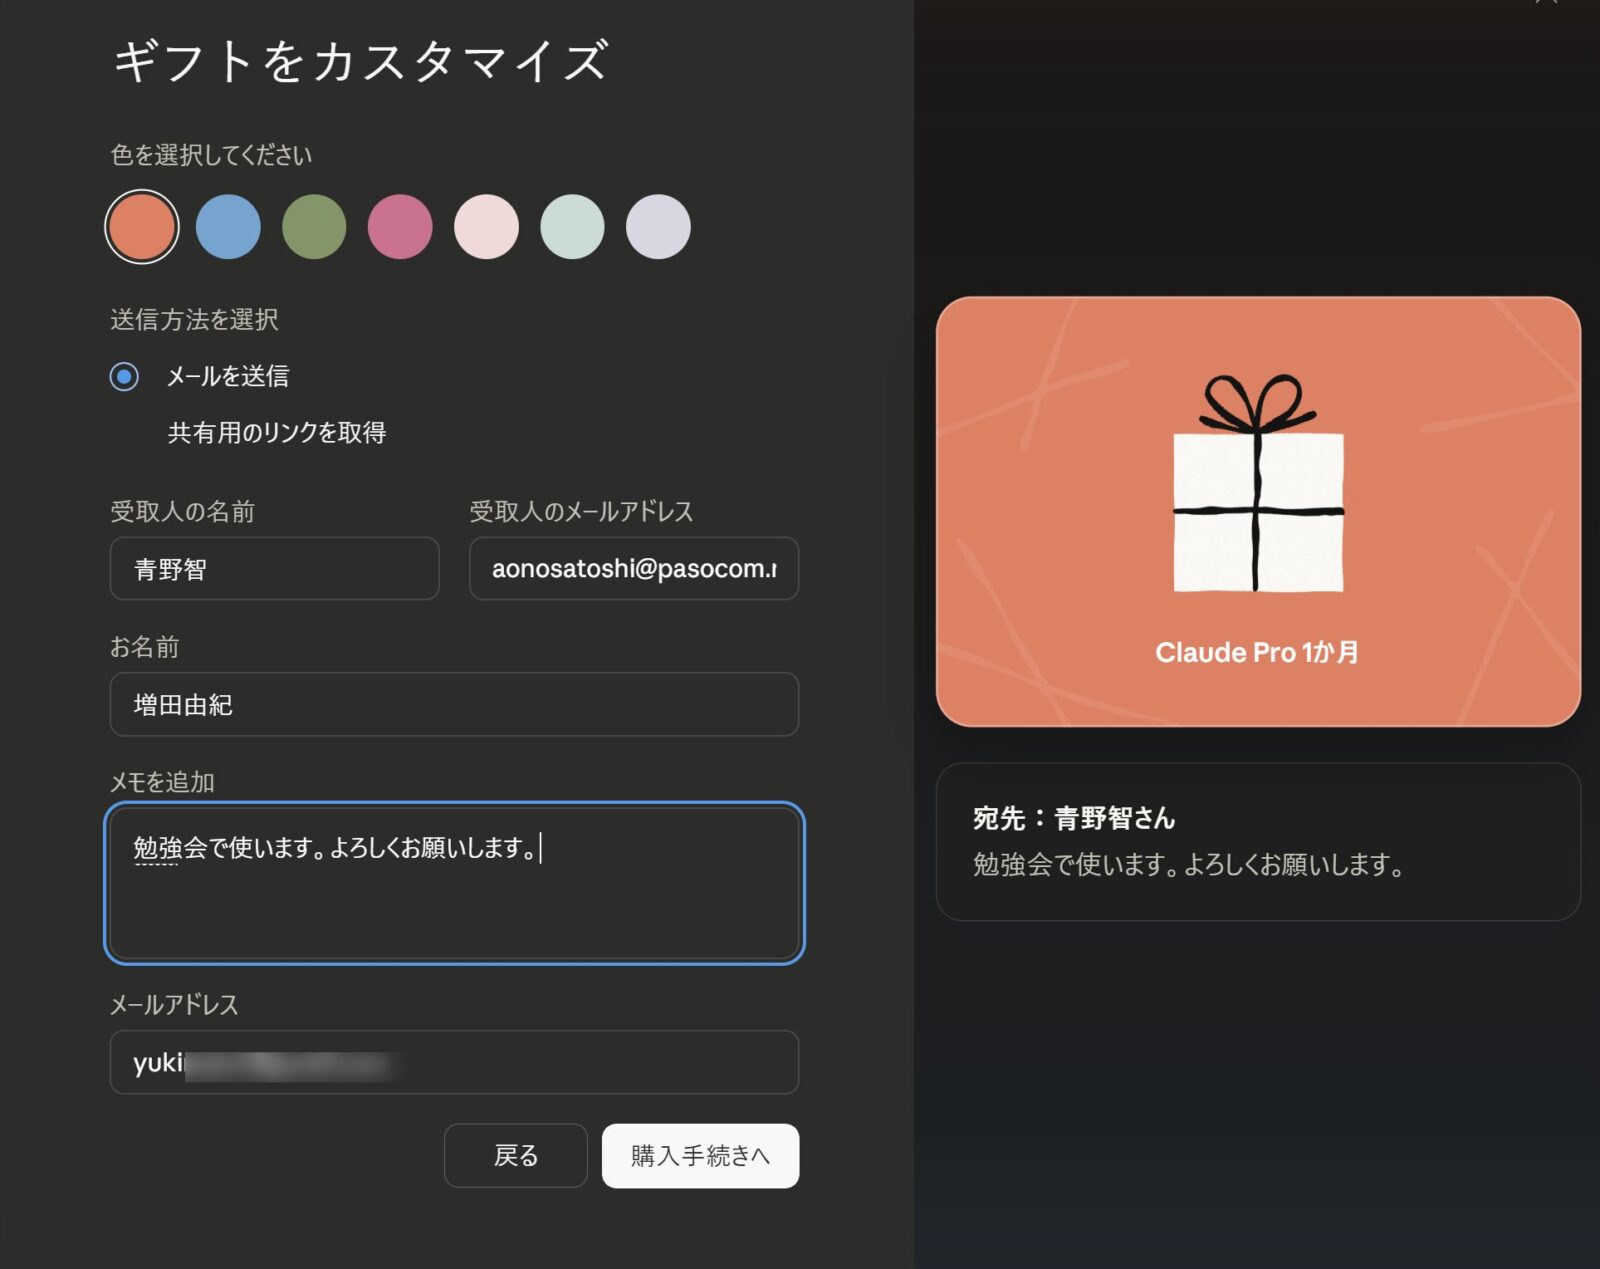The width and height of the screenshot is (1600, 1269).
Task: Pick the mint green color swatch
Action: pos(572,227)
